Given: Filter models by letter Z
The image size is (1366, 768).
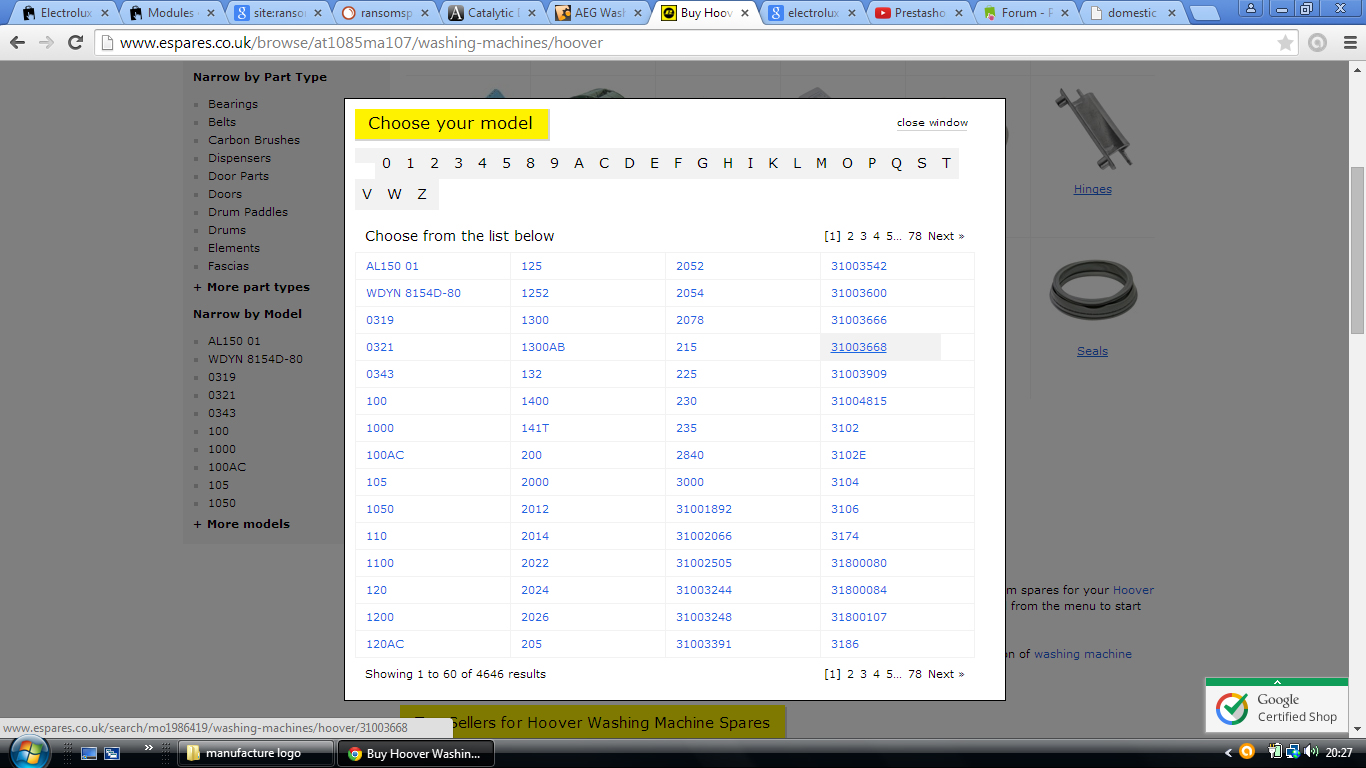Looking at the screenshot, I should pos(422,194).
